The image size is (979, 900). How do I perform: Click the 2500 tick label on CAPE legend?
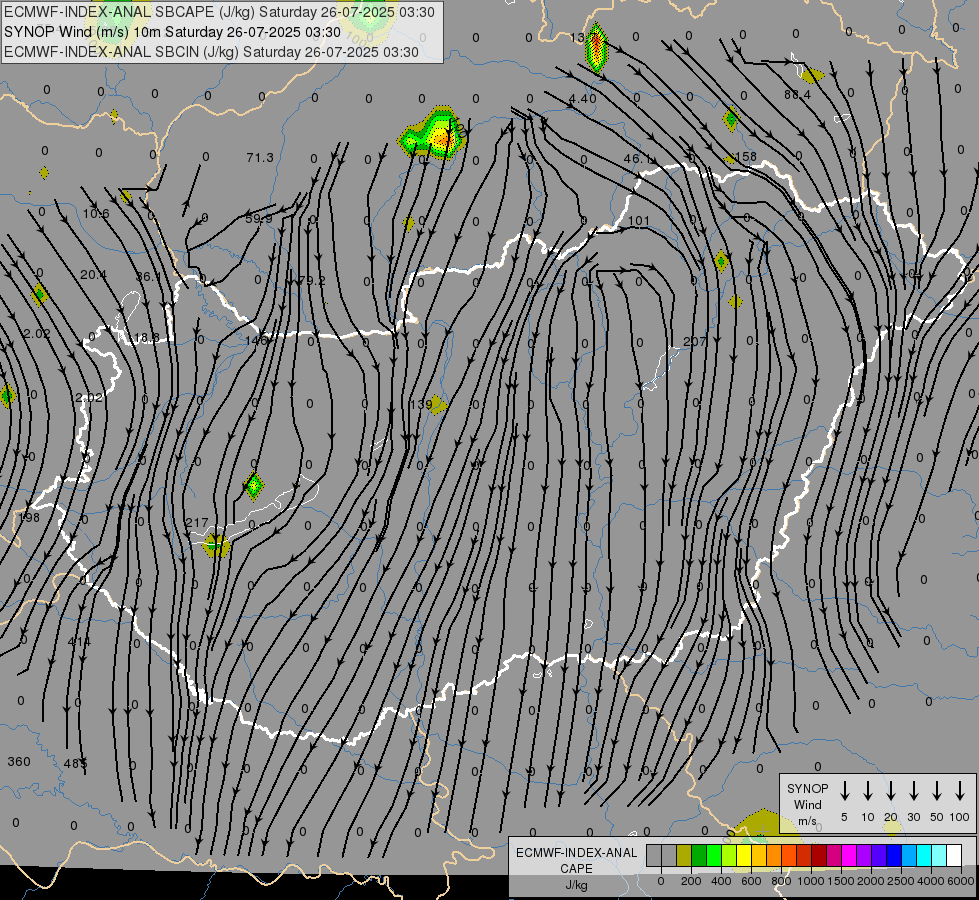click(x=900, y=881)
